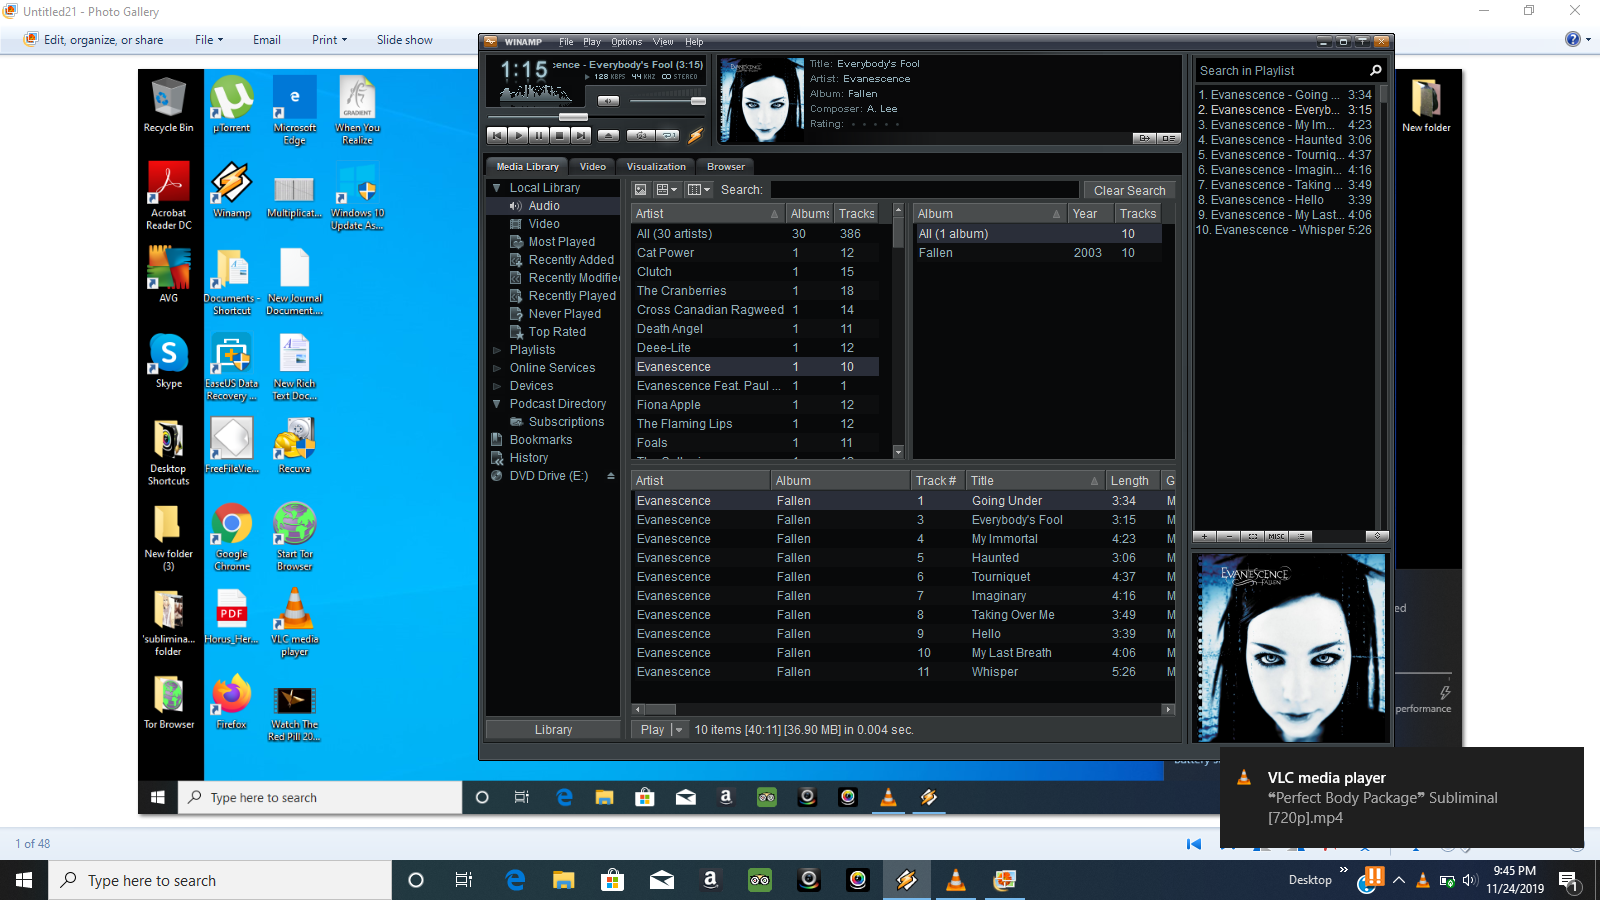
Task: Open Recently Added view
Action: click(x=571, y=260)
